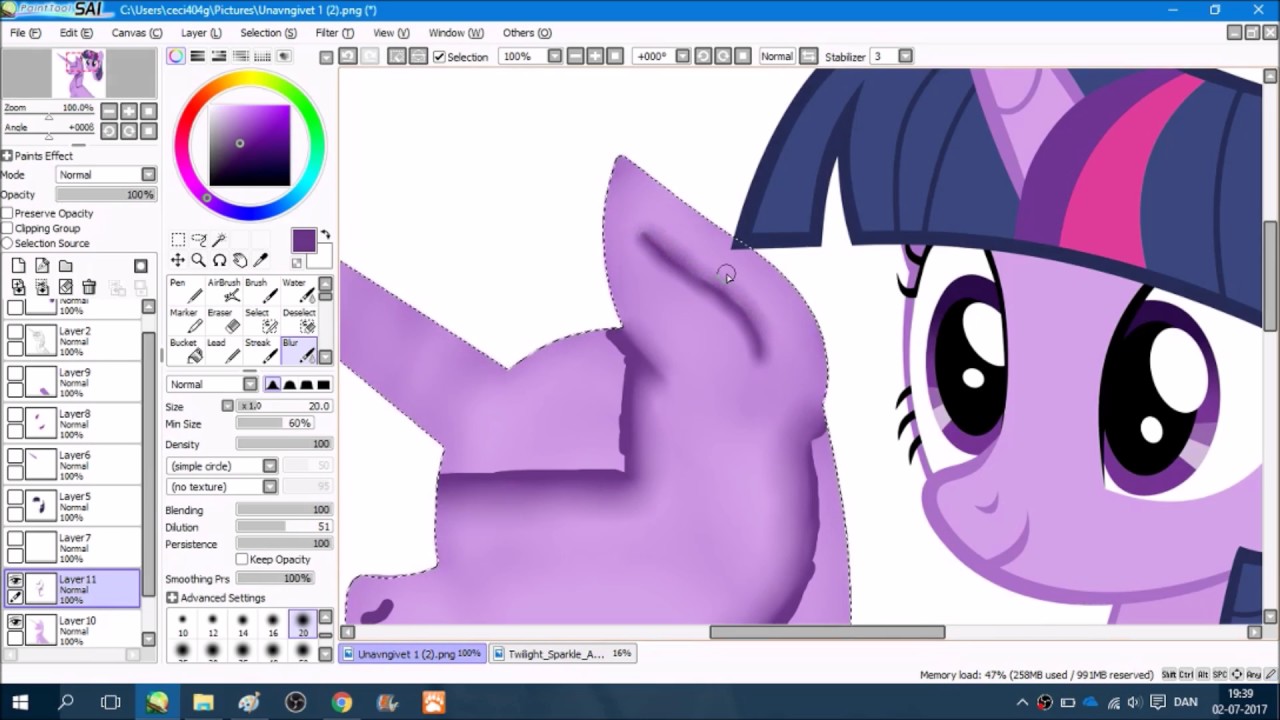Select the eyedropper color picker tool
The width and height of the screenshot is (1280, 720).
(x=261, y=260)
